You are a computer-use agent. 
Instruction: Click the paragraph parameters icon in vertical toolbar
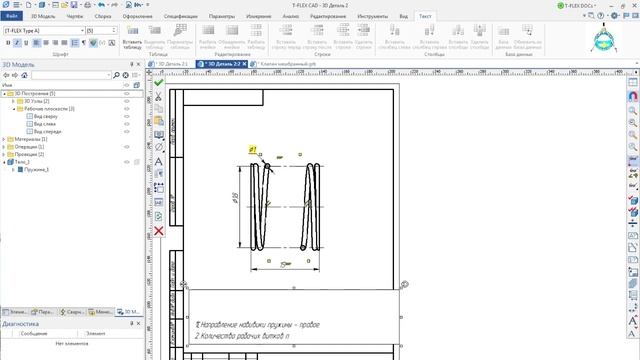[159, 174]
